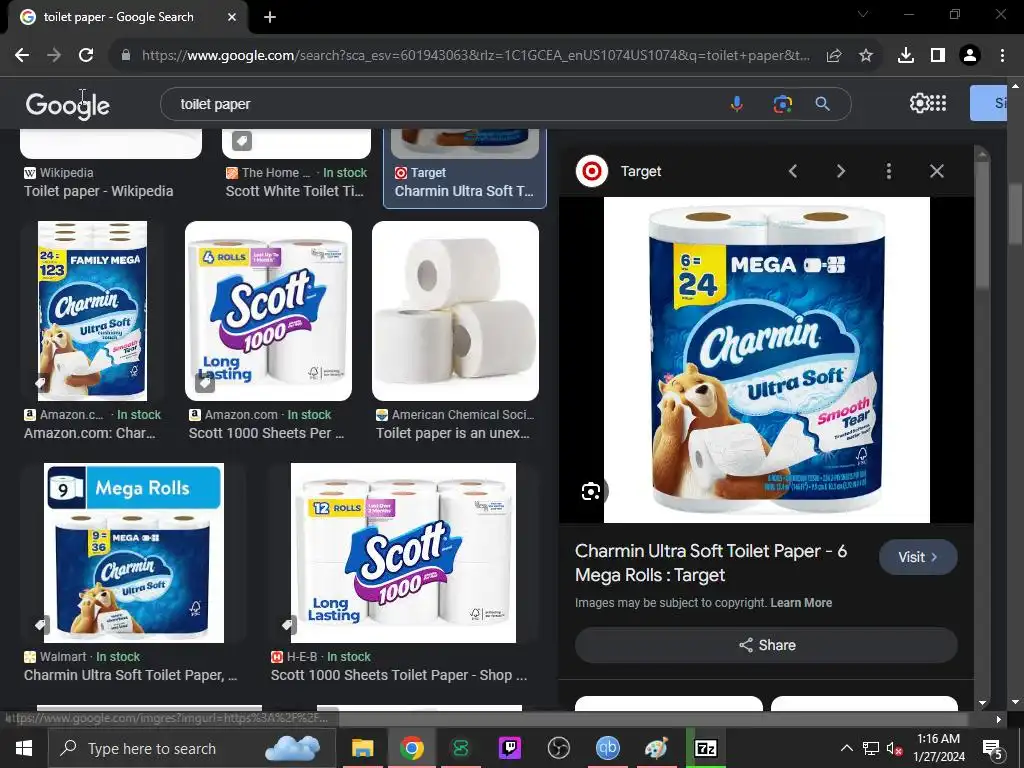The width and height of the screenshot is (1024, 768).
Task: Click the browser forward arrow
Action: (x=54, y=56)
